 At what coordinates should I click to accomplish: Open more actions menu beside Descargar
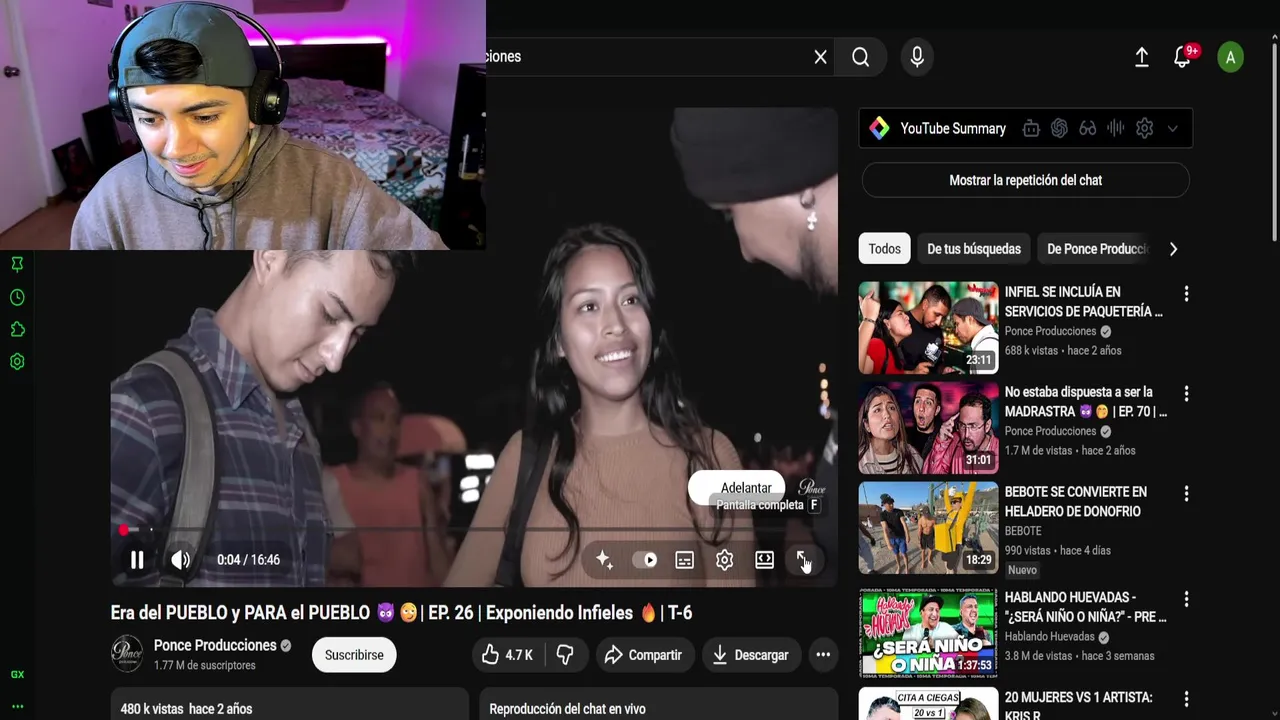tap(823, 655)
